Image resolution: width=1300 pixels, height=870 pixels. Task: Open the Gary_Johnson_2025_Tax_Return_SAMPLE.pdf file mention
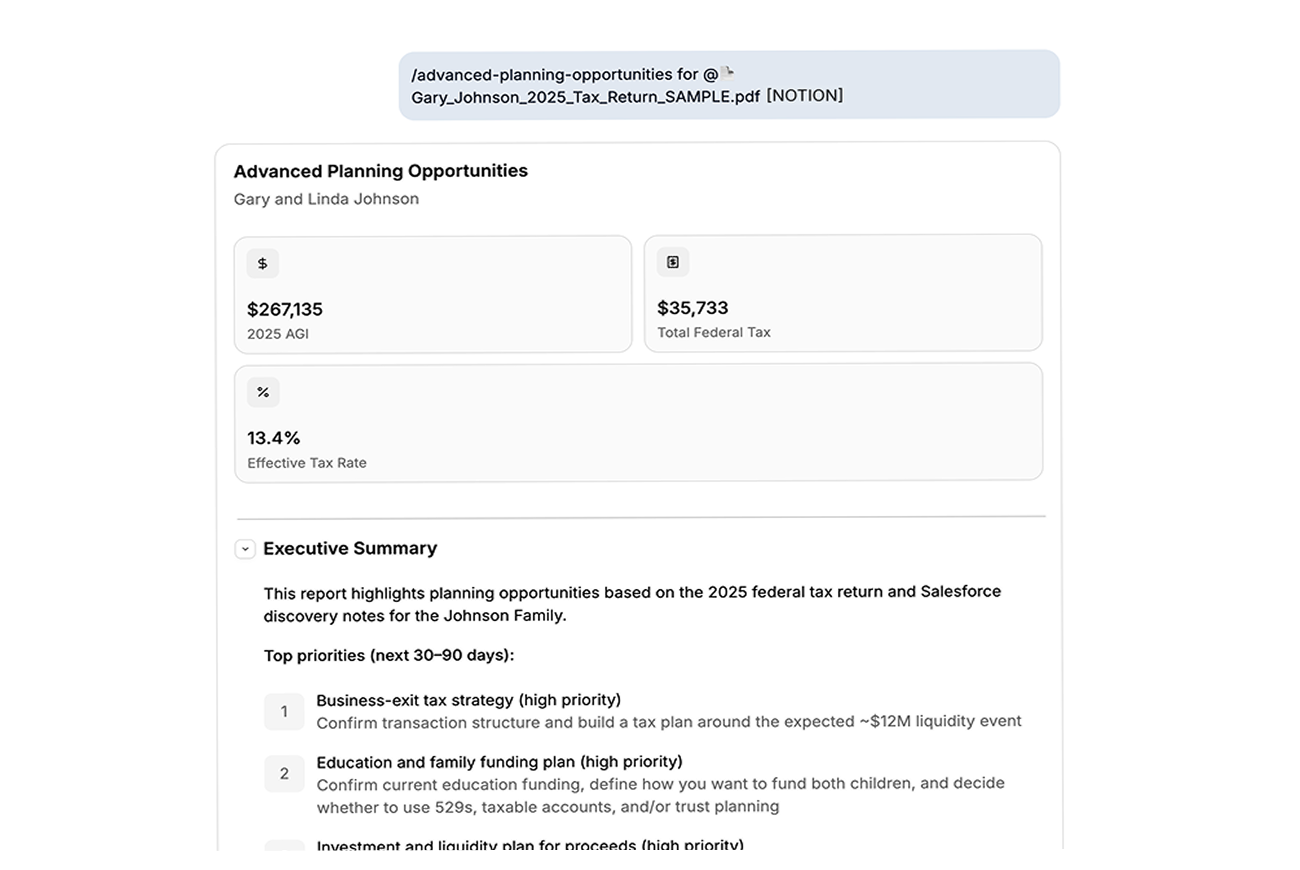coord(585,97)
